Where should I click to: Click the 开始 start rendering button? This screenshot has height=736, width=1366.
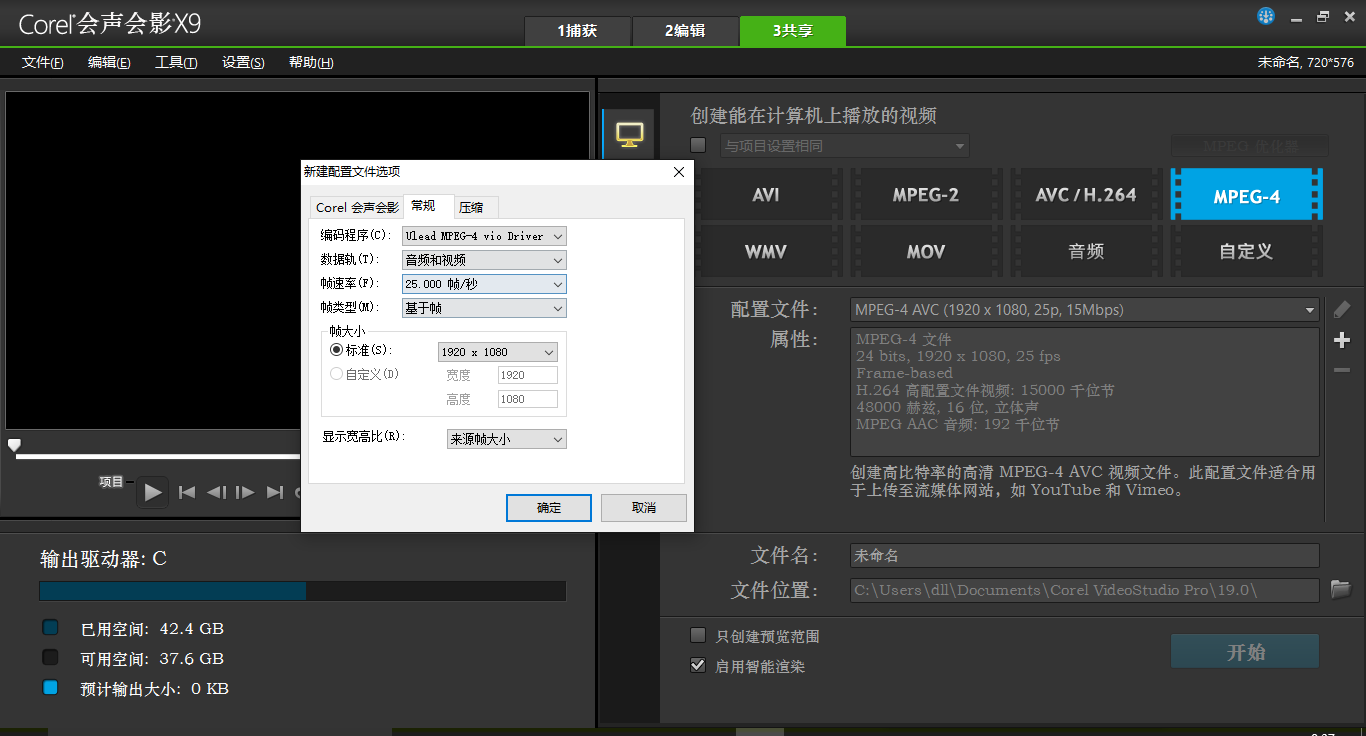[x=1245, y=652]
